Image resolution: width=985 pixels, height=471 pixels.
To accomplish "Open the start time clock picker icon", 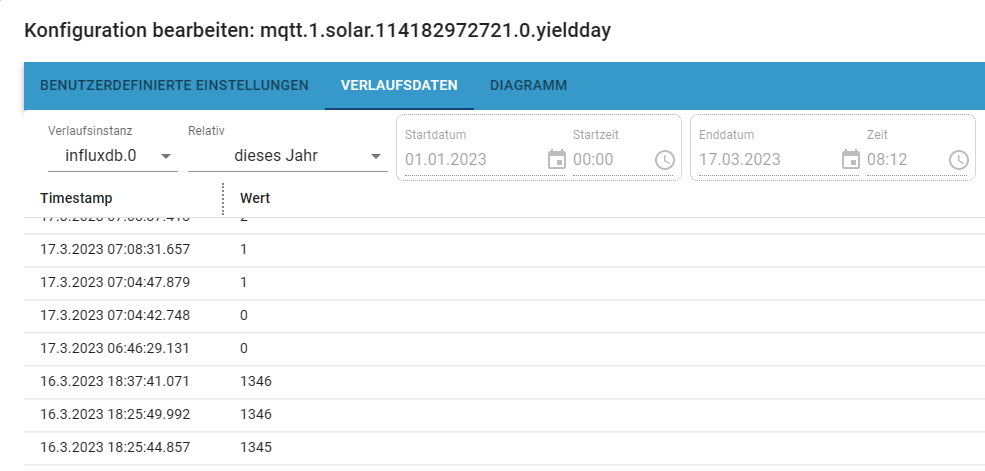I will point(665,159).
